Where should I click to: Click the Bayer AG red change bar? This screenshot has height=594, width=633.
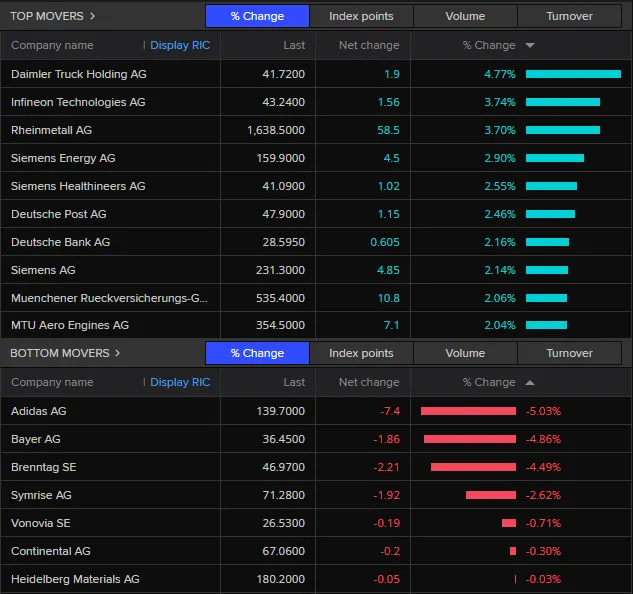click(x=470, y=439)
